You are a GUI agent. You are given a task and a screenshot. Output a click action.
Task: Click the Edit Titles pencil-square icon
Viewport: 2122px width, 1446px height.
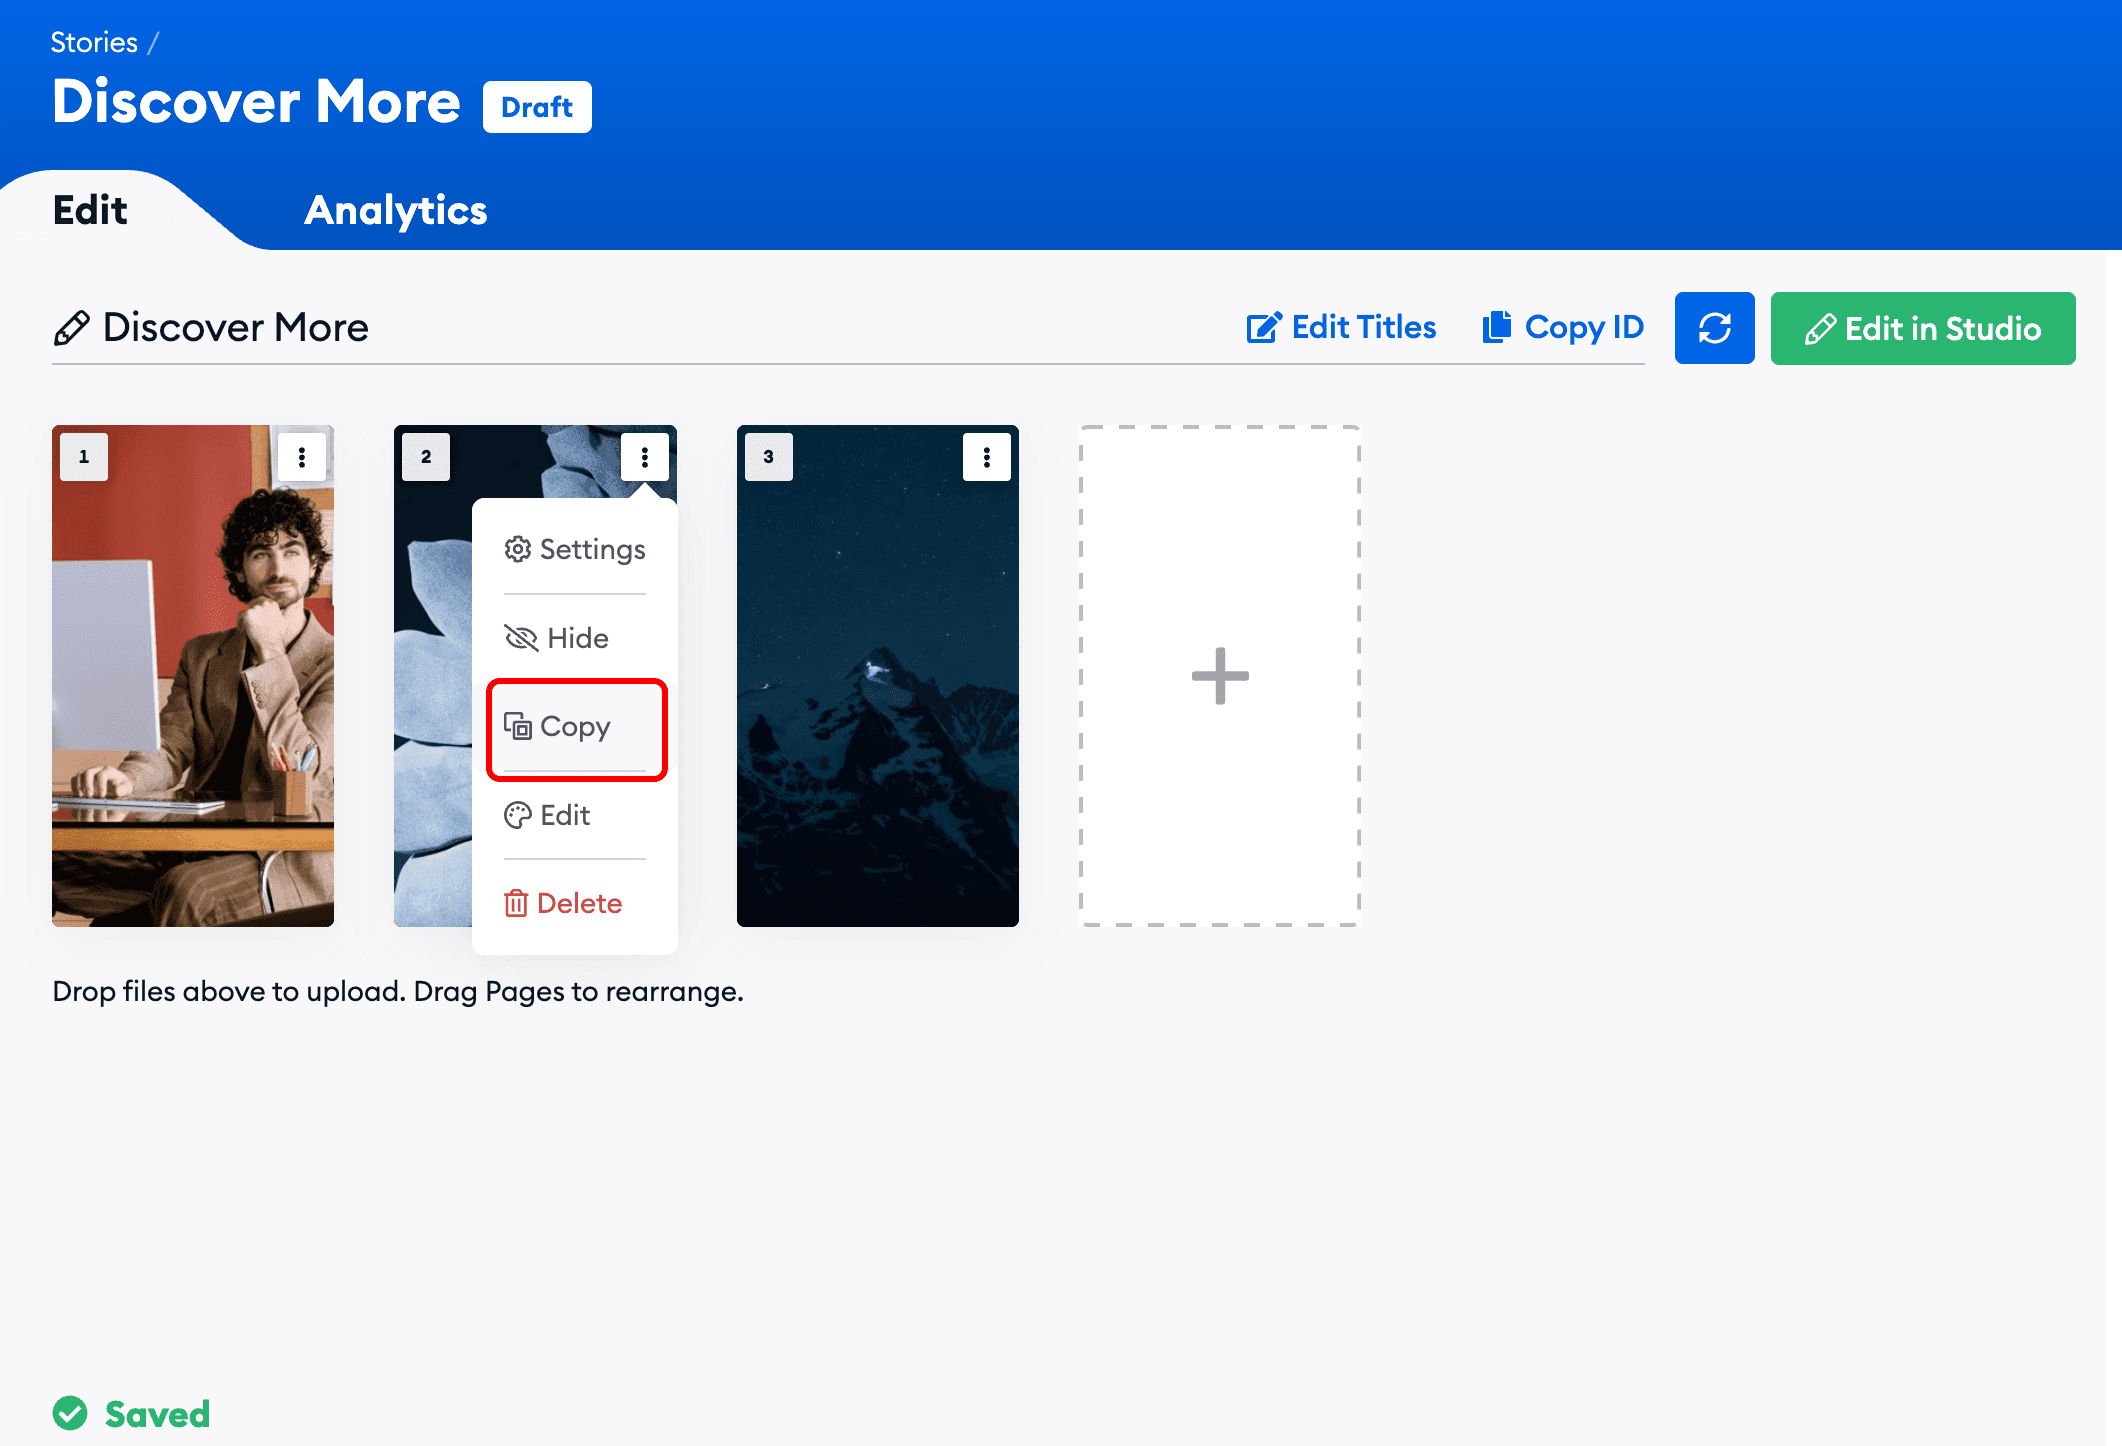point(1263,327)
